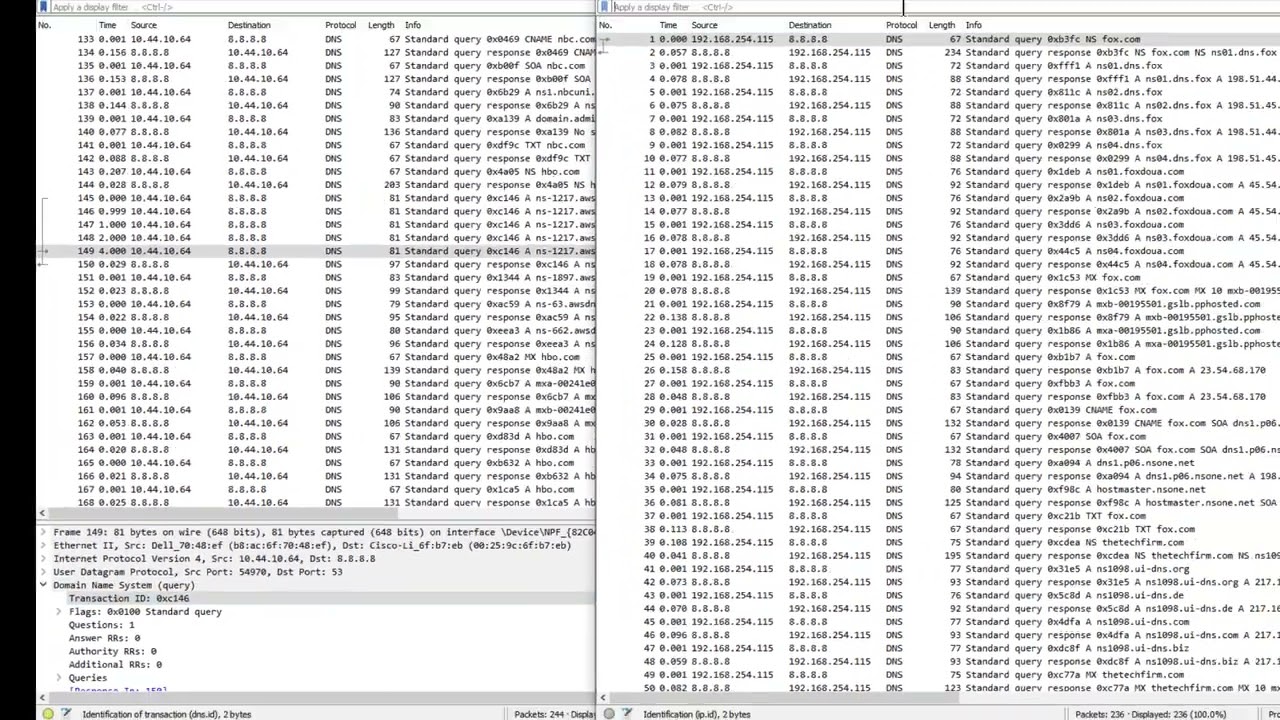
Task: Expand the Frame 149 tree row
Action: (x=43, y=532)
